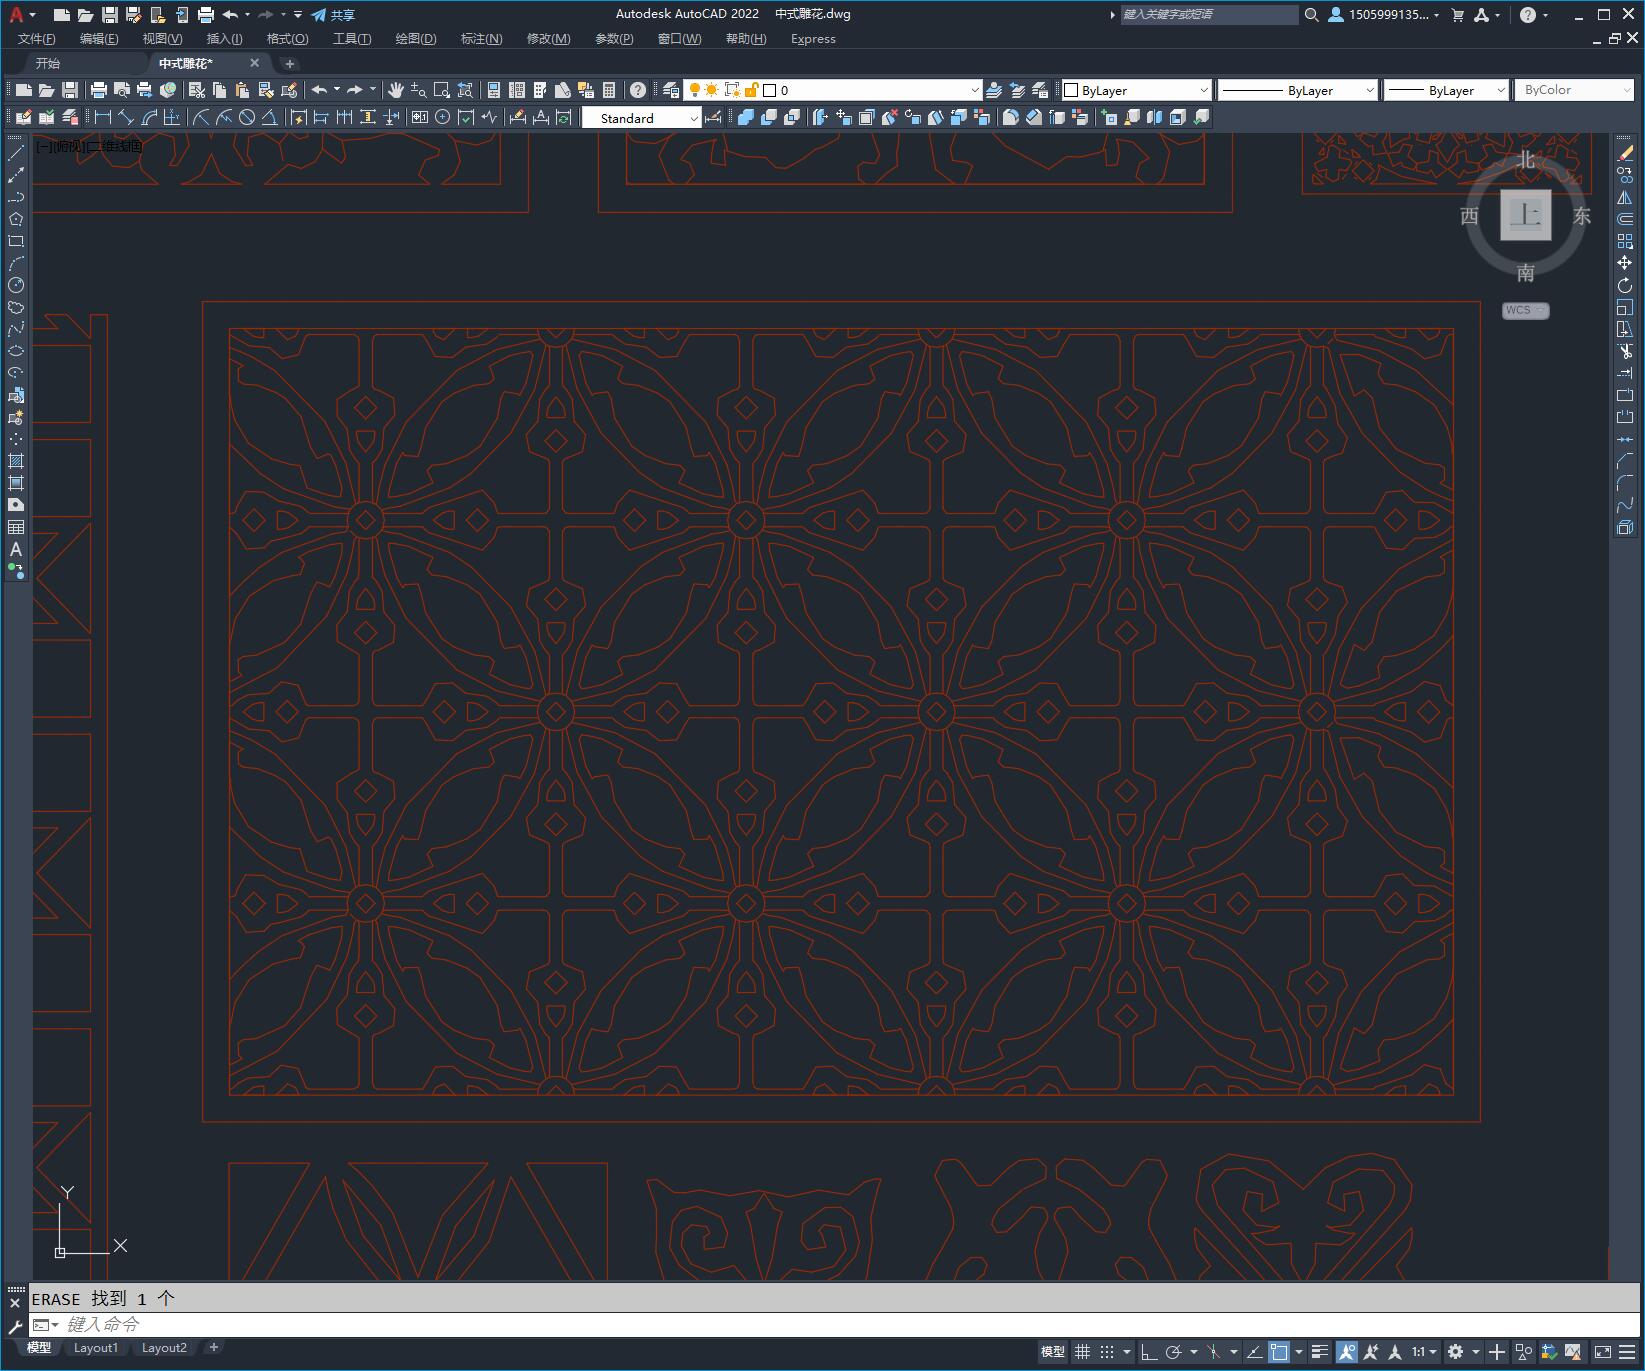This screenshot has height=1371, width=1645.
Task: Toggle lineweight display in status bar
Action: click(x=1320, y=1352)
